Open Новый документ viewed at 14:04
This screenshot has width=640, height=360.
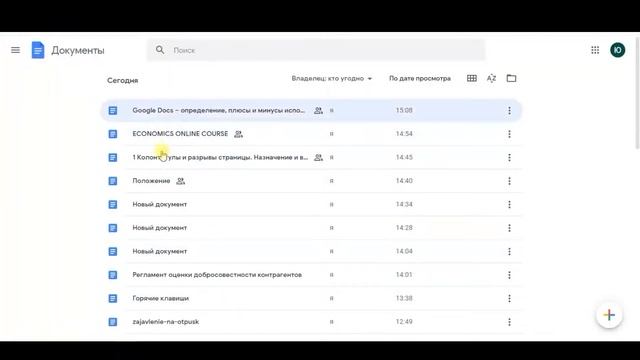point(160,251)
